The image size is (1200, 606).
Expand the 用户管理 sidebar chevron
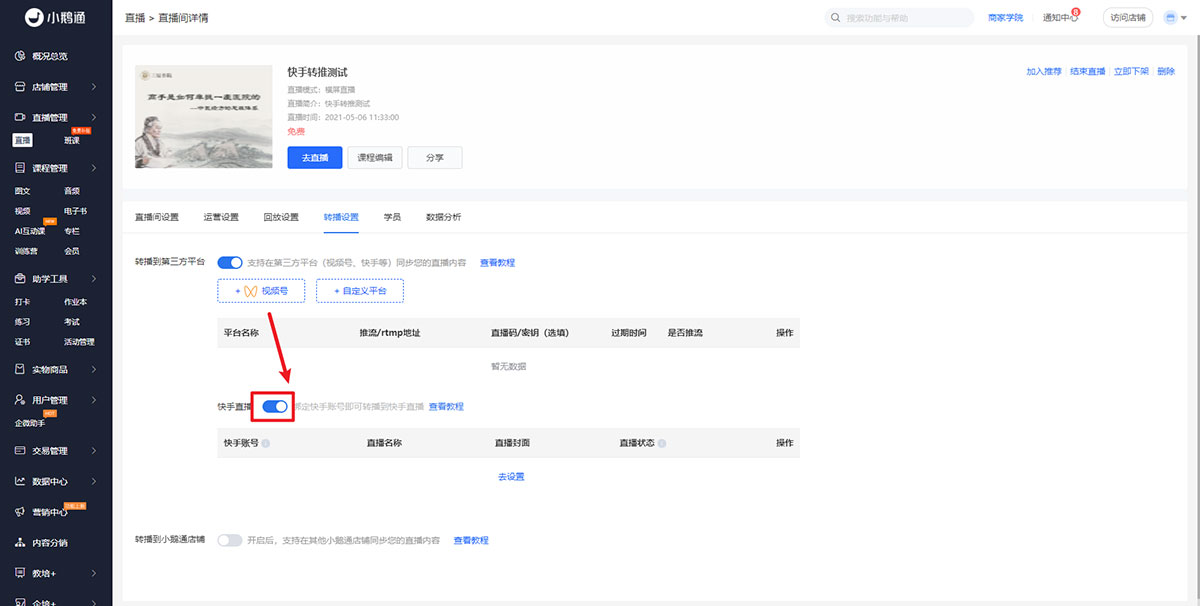[x=93, y=400]
